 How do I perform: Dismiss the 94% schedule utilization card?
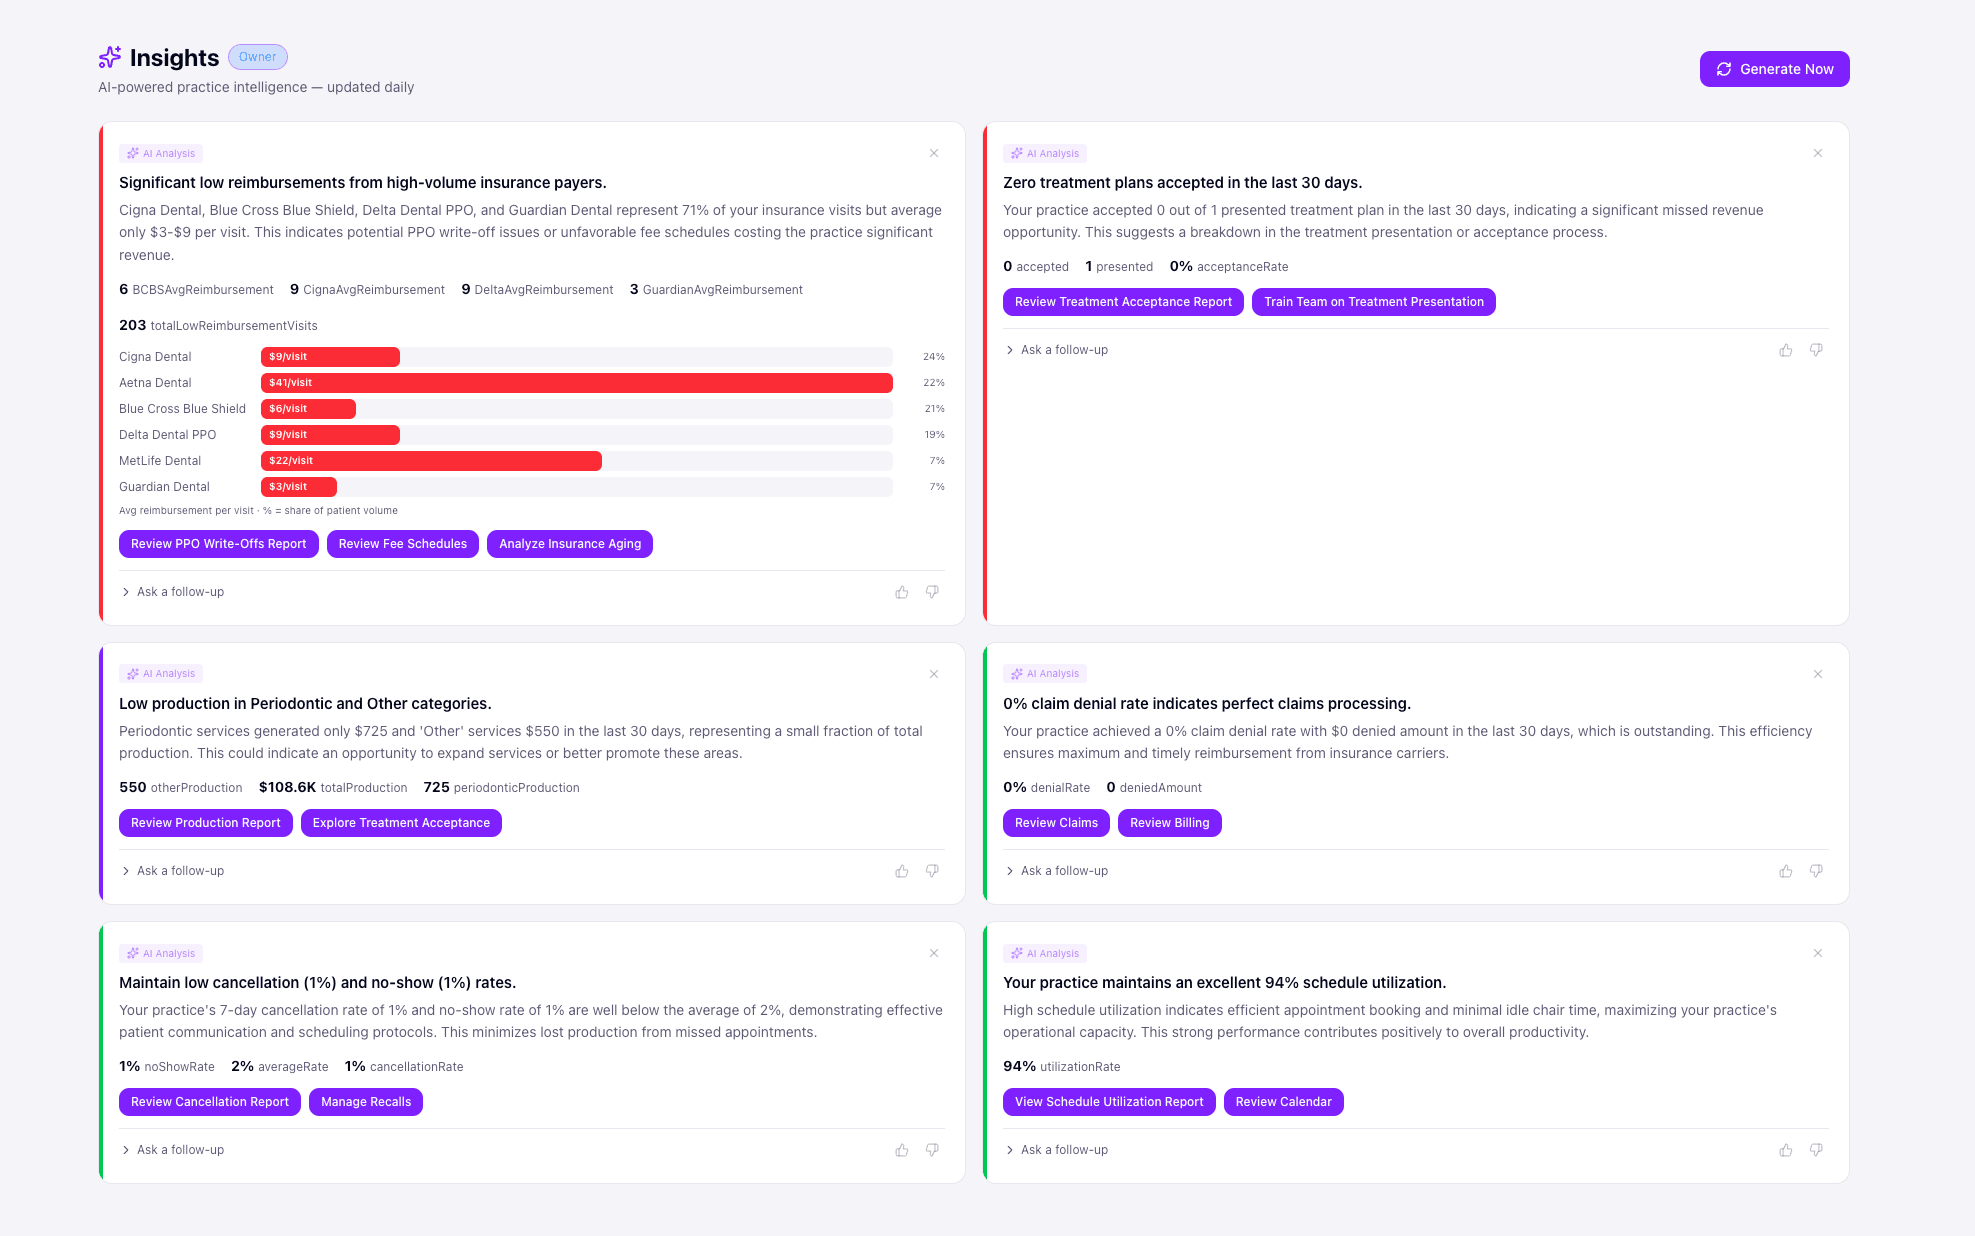tap(1818, 953)
